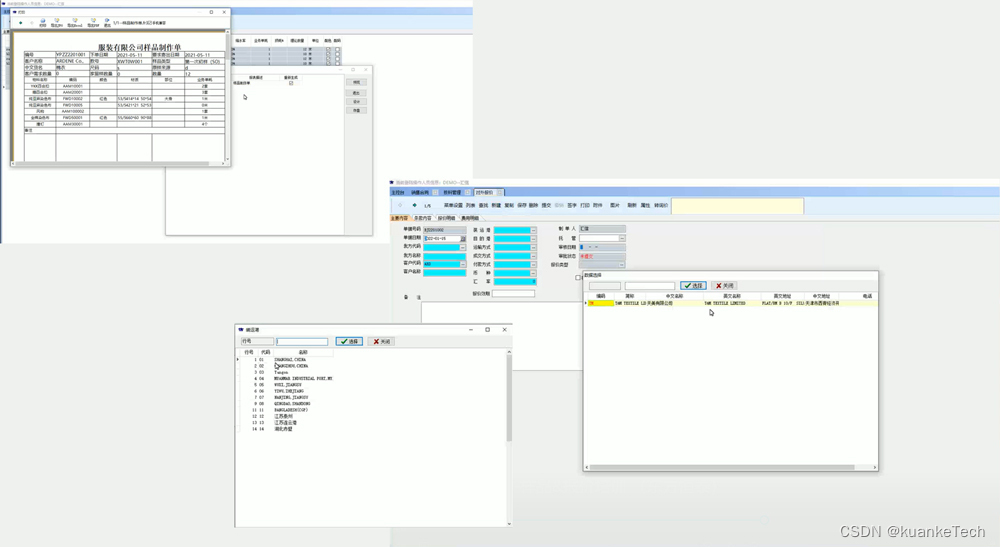Click 提交 in the quotation toolbar
Image resolution: width=1000 pixels, height=547 pixels.
pos(546,205)
